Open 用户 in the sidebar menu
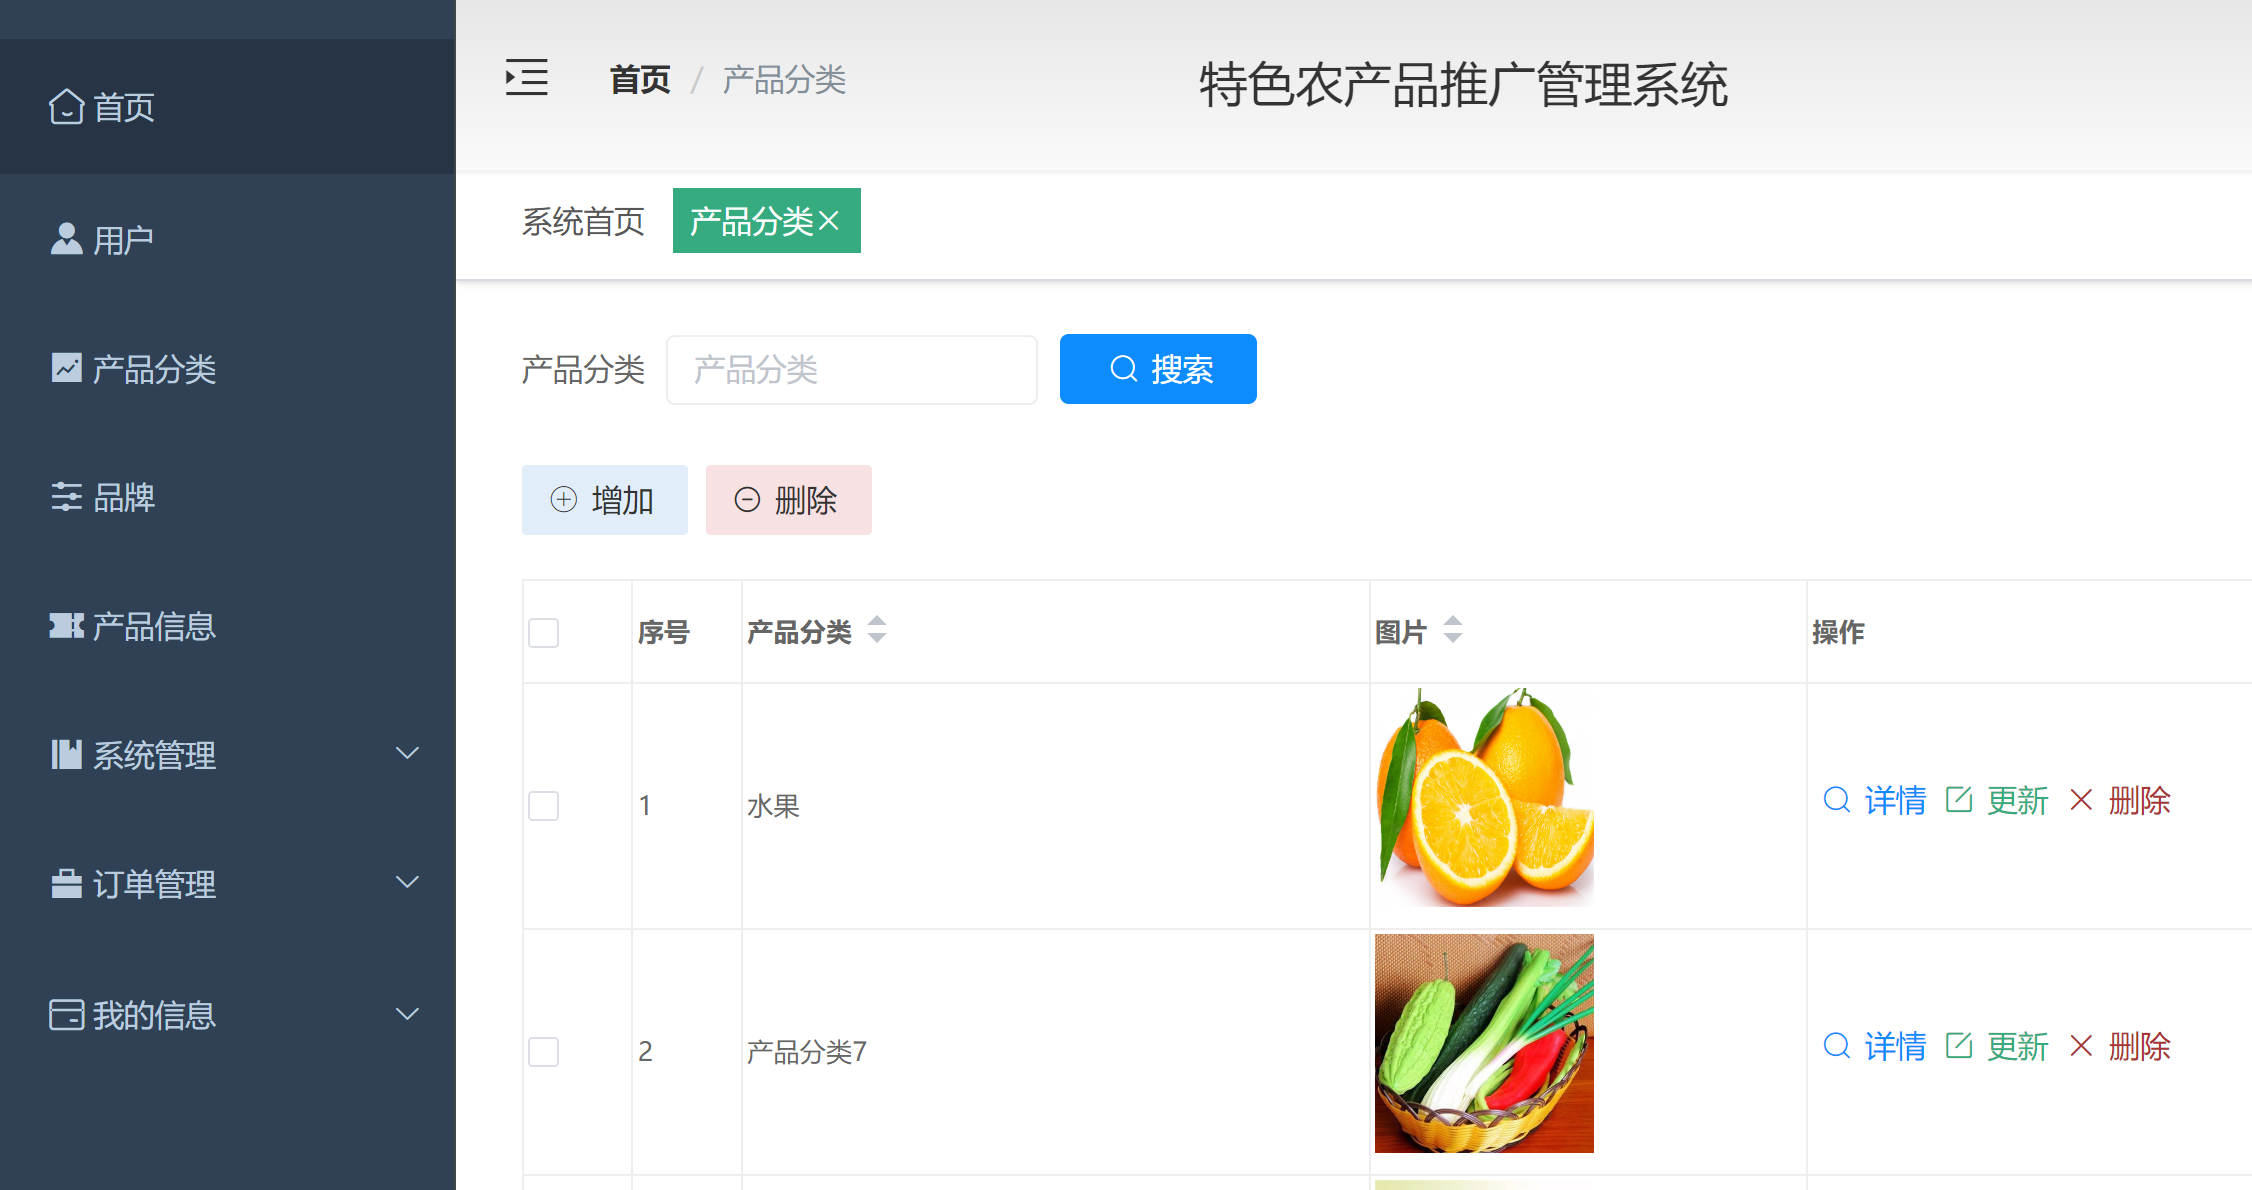2252x1190 pixels. (x=228, y=239)
